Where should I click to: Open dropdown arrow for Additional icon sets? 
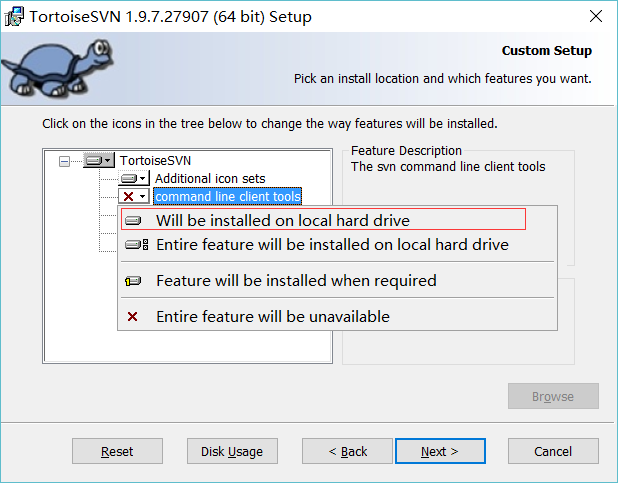[x=143, y=179]
